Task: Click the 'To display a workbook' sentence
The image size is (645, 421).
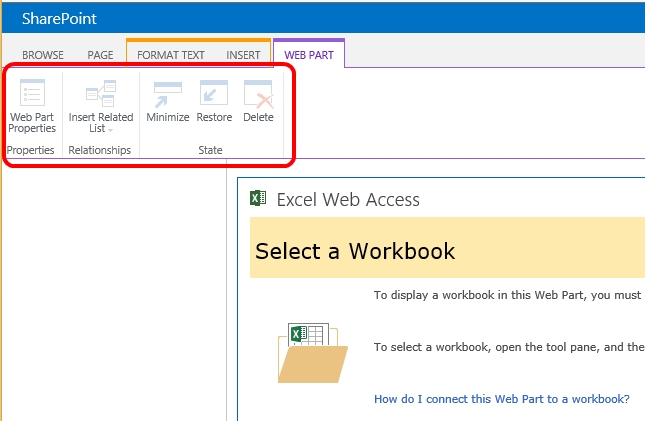Action: coord(509,295)
